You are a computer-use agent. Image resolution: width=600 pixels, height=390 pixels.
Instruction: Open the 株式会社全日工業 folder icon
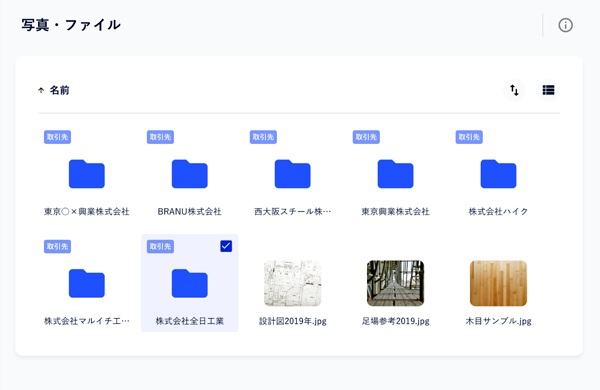pos(190,283)
